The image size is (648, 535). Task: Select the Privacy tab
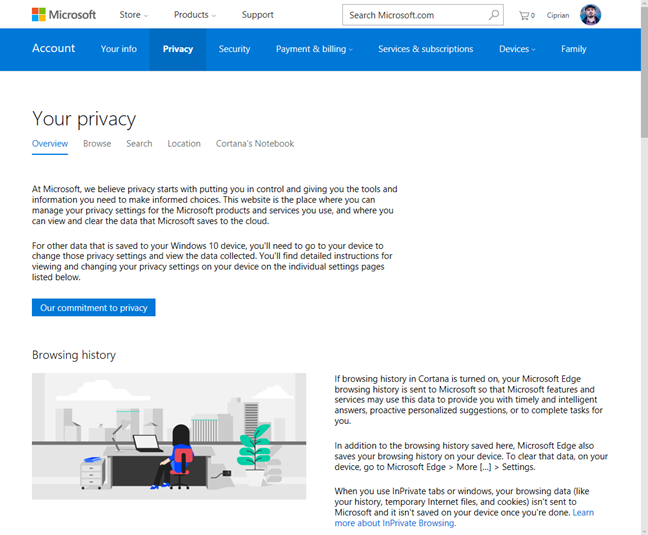[178, 50]
